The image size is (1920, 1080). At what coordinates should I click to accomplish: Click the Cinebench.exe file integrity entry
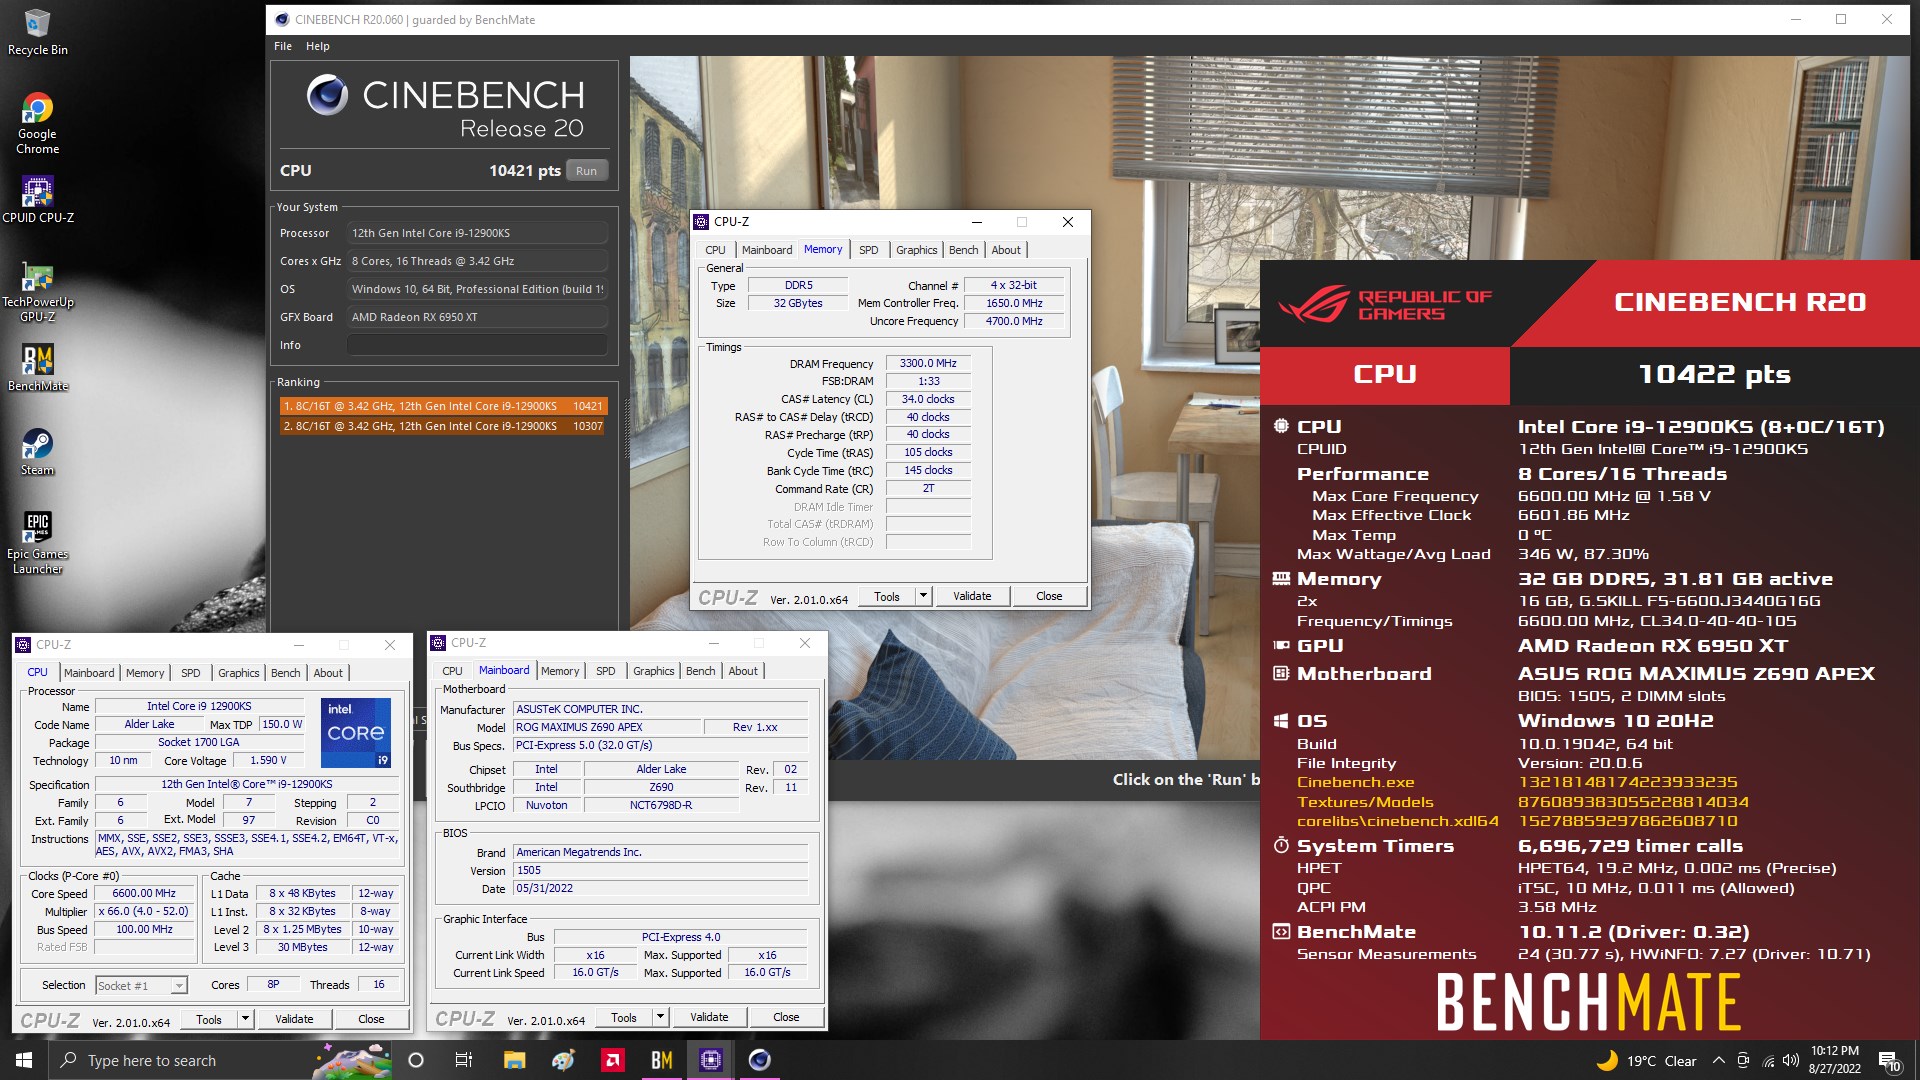click(1355, 782)
